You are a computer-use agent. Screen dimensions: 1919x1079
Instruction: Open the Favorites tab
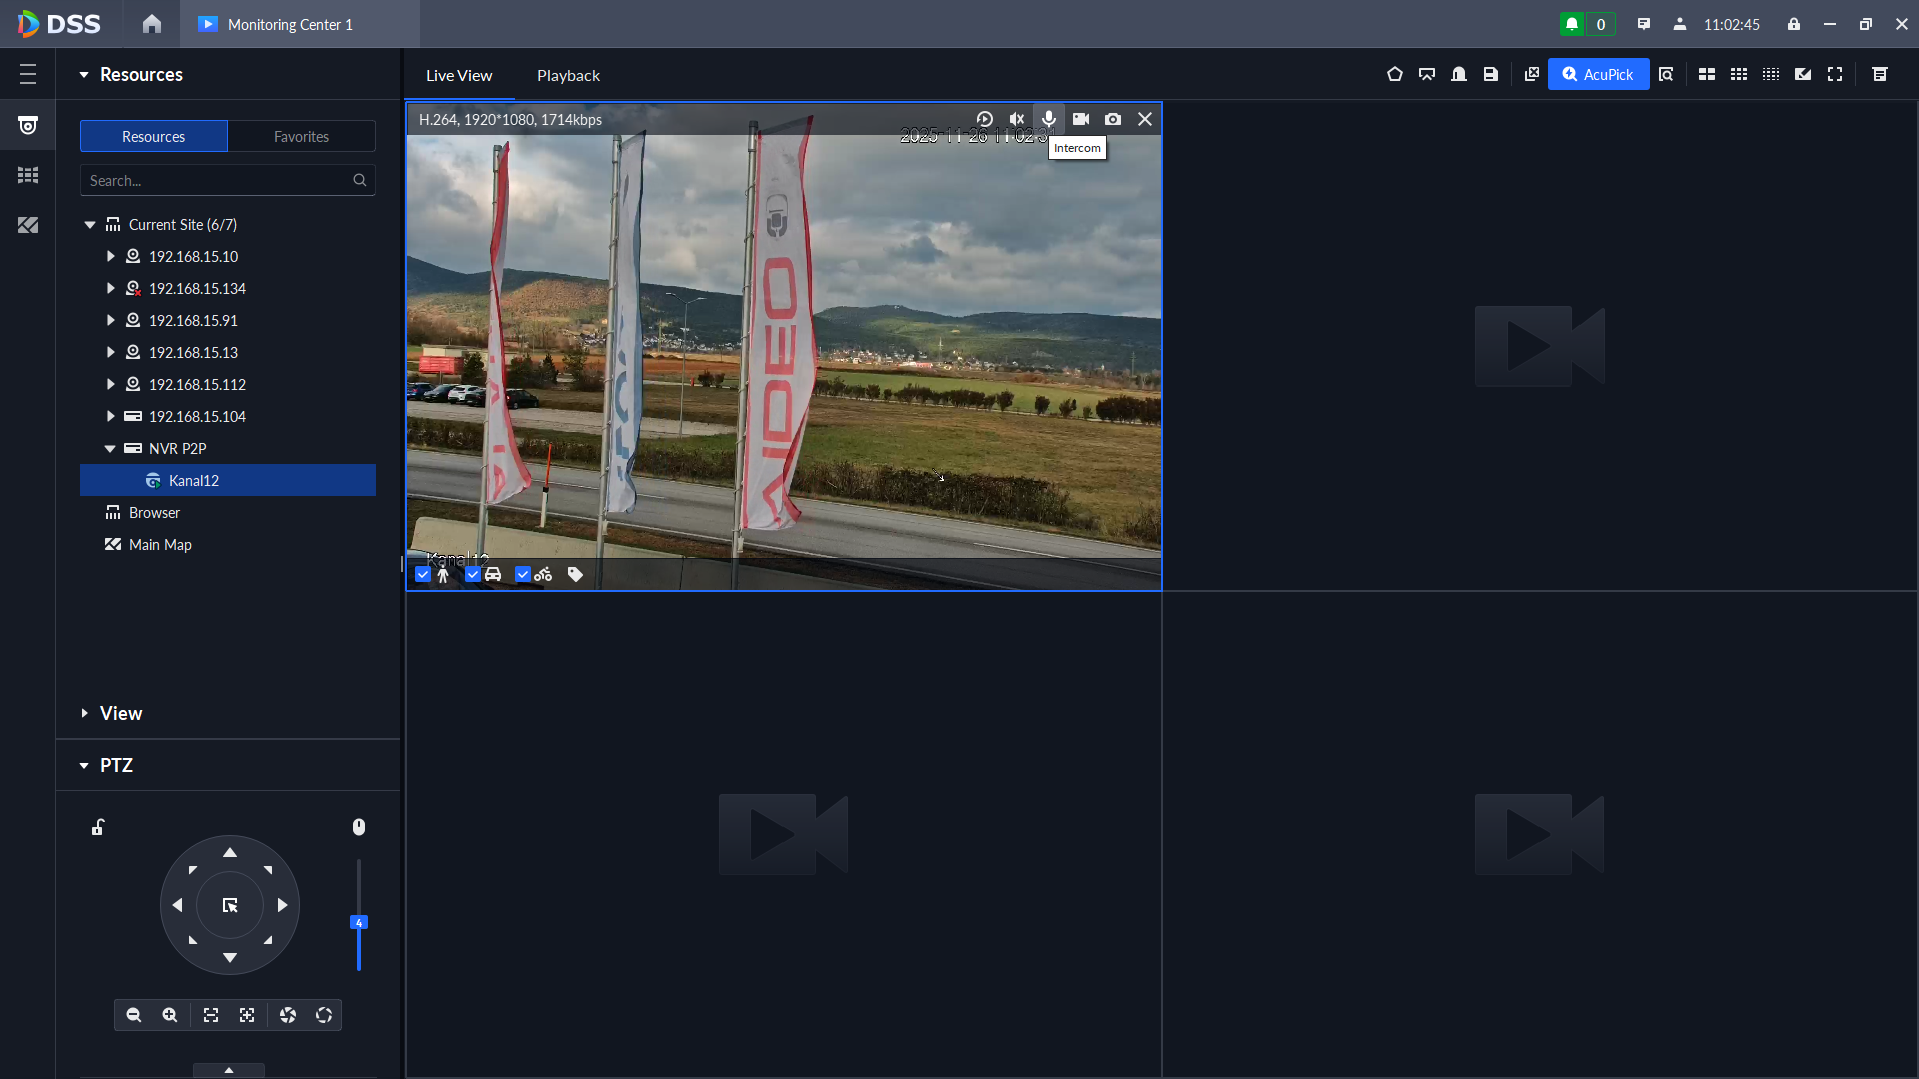(x=301, y=136)
